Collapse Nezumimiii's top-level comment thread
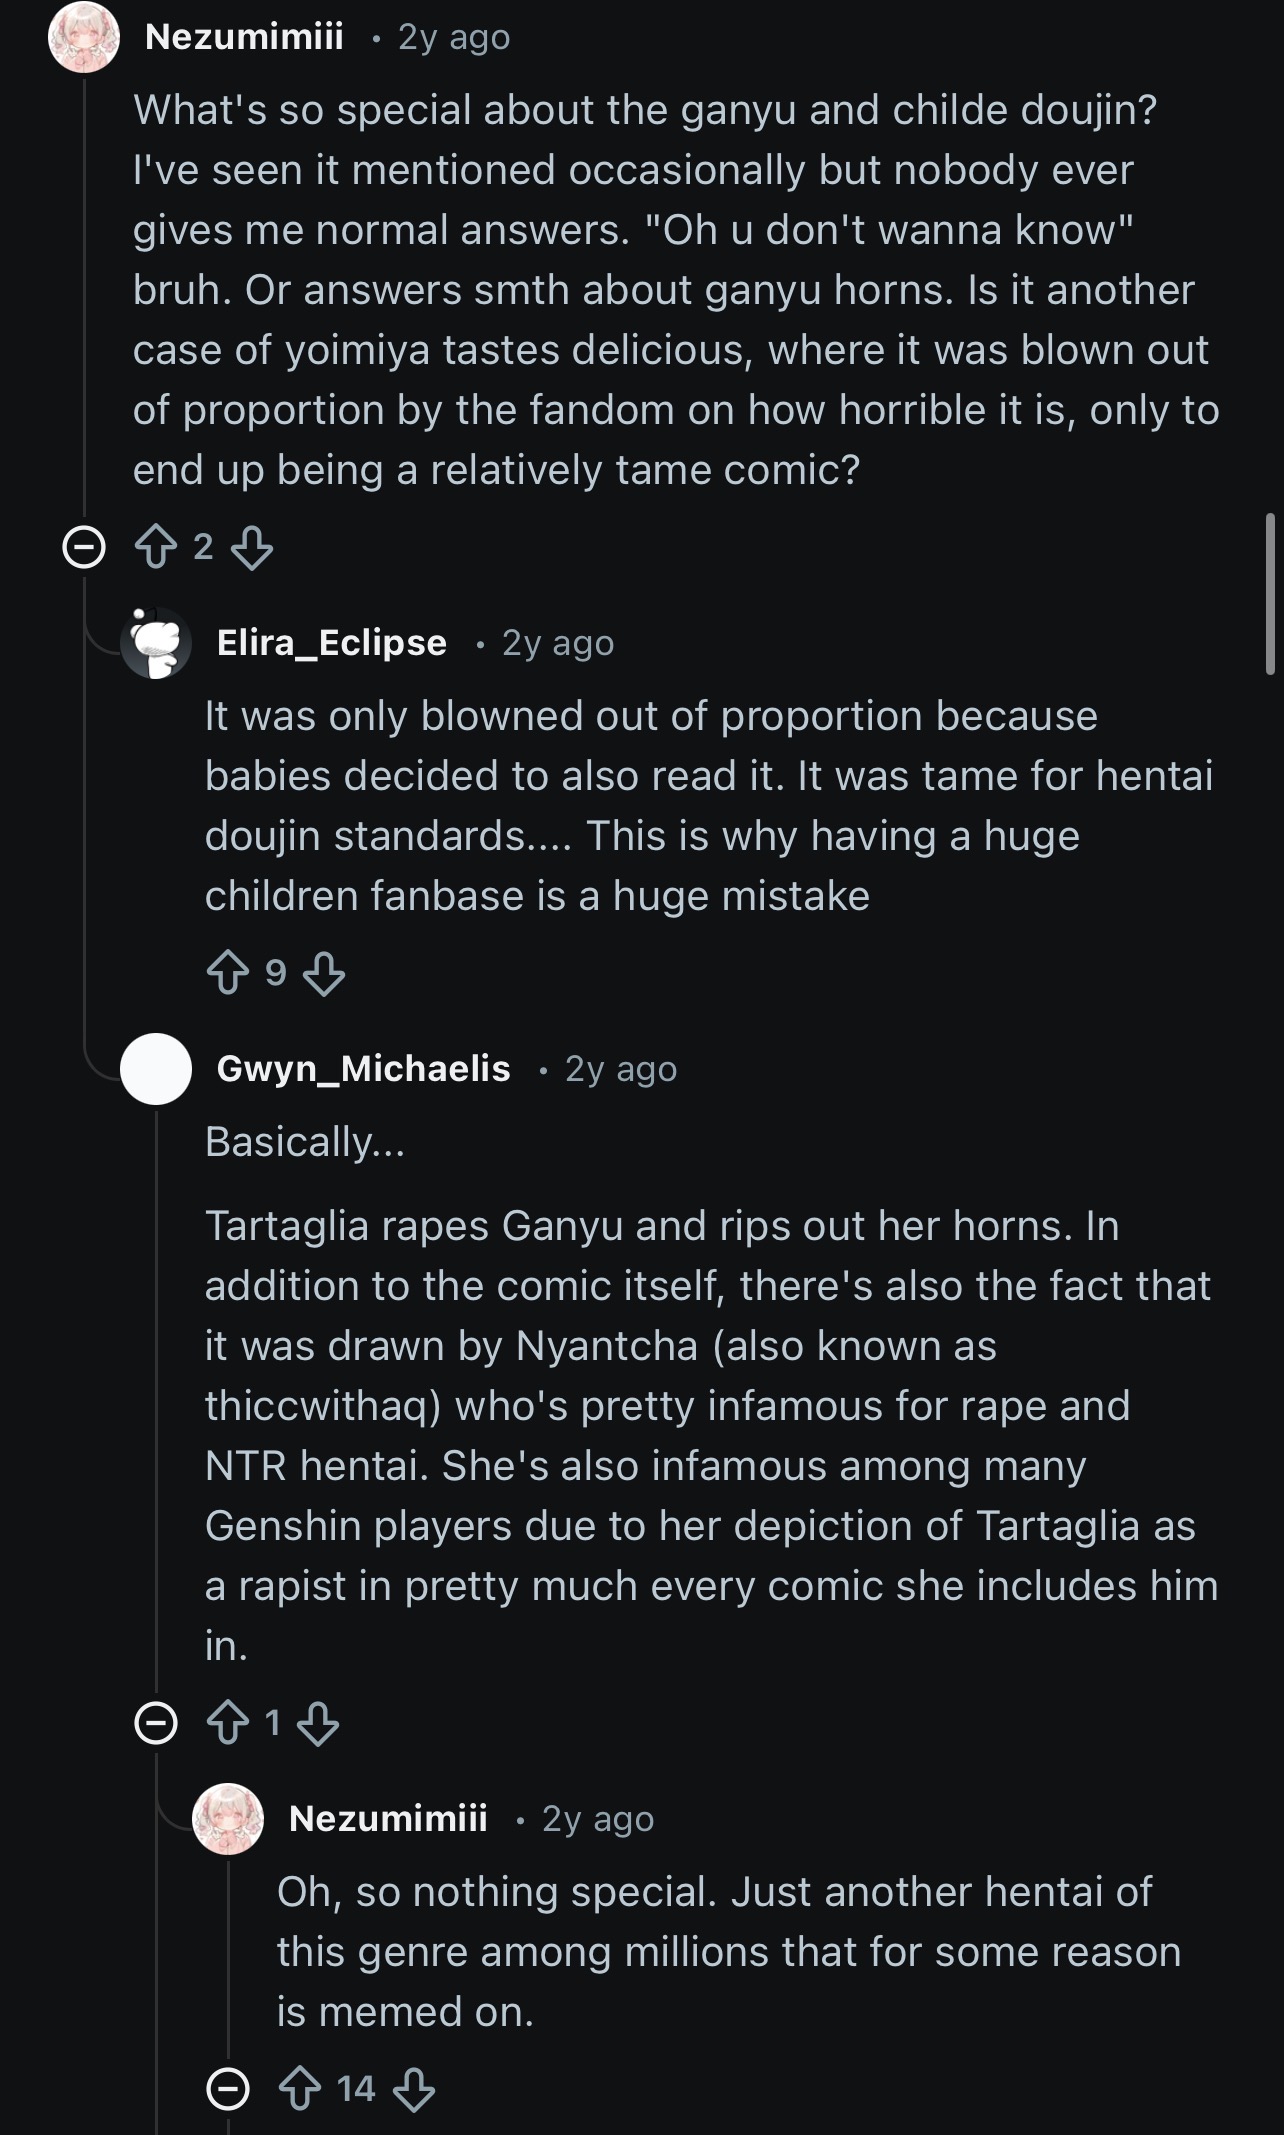Image resolution: width=1284 pixels, height=2135 pixels. click(x=84, y=547)
